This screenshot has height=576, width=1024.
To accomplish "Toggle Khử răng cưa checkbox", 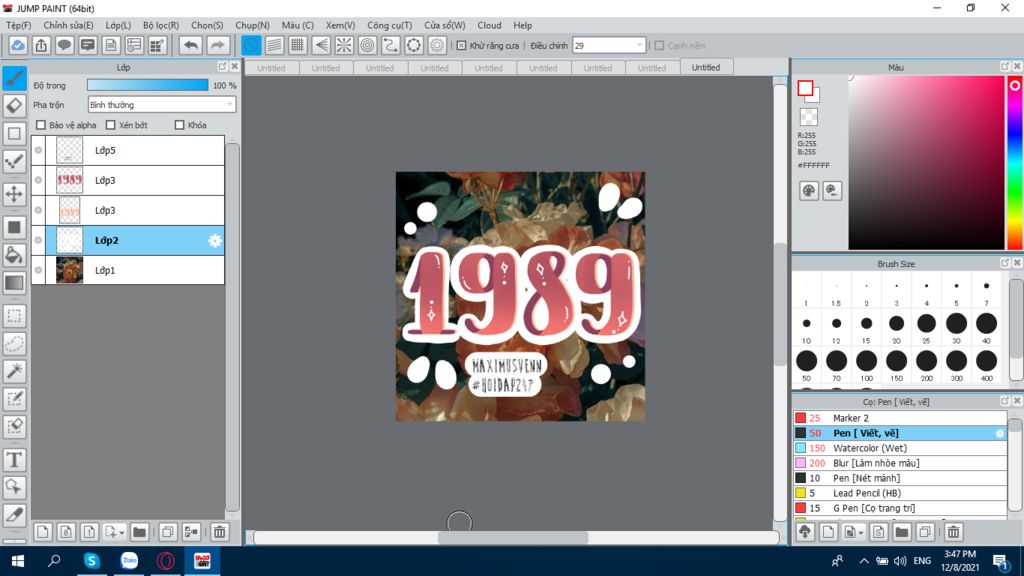I will [461, 46].
